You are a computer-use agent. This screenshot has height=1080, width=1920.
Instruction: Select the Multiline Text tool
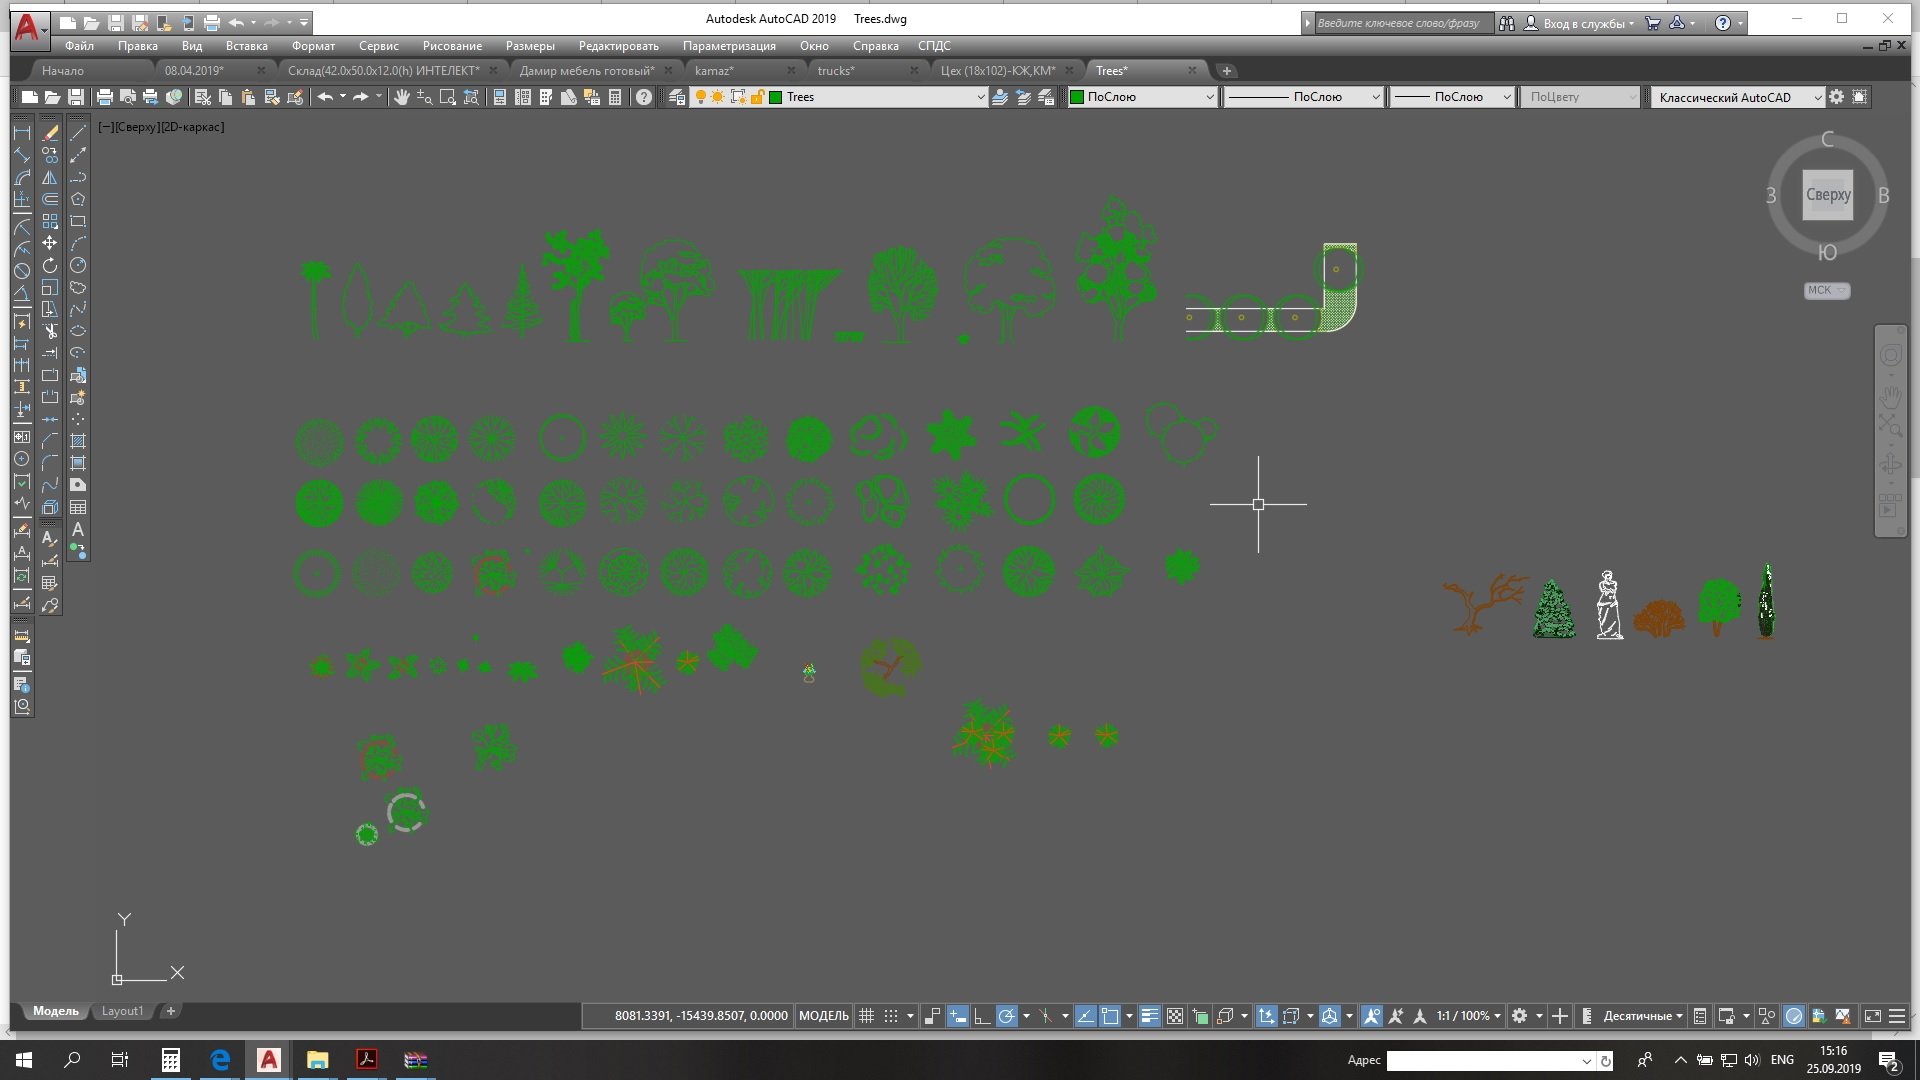click(x=78, y=529)
